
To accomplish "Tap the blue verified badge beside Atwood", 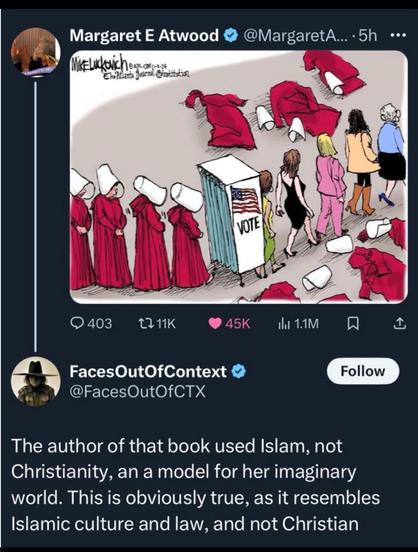I will coord(231,36).
